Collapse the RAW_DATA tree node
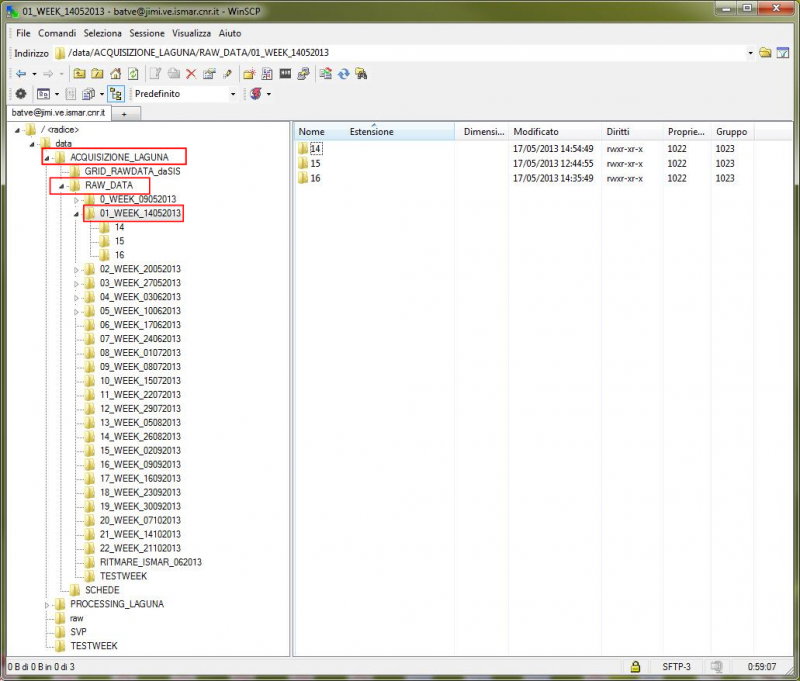This screenshot has height=681, width=800. pyautogui.click(x=62, y=186)
